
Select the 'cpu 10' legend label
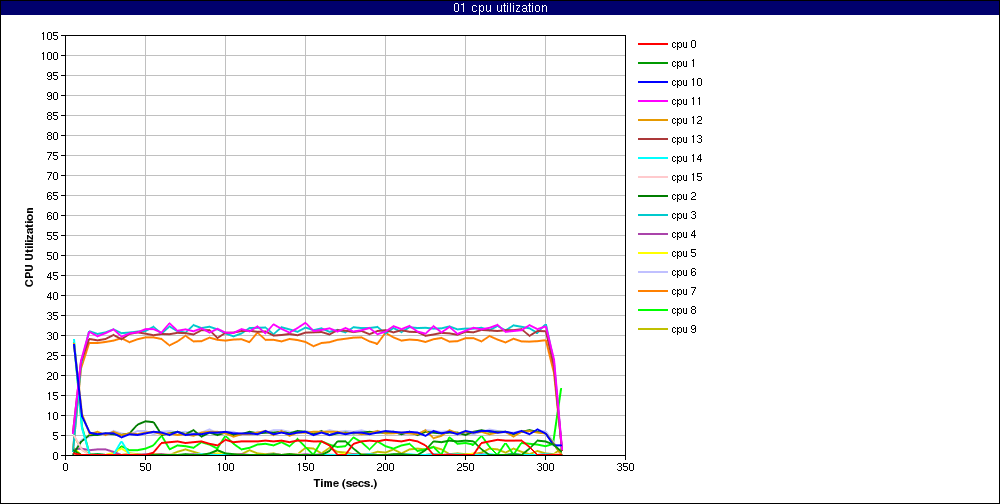686,82
